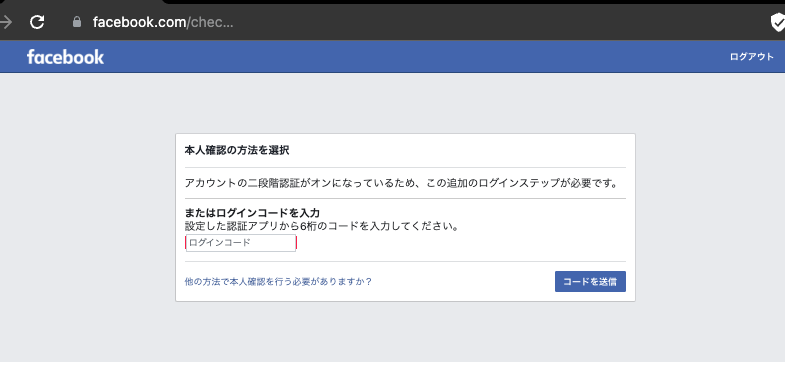
Task: Click the shield icon in browser toolbar
Action: (777, 22)
